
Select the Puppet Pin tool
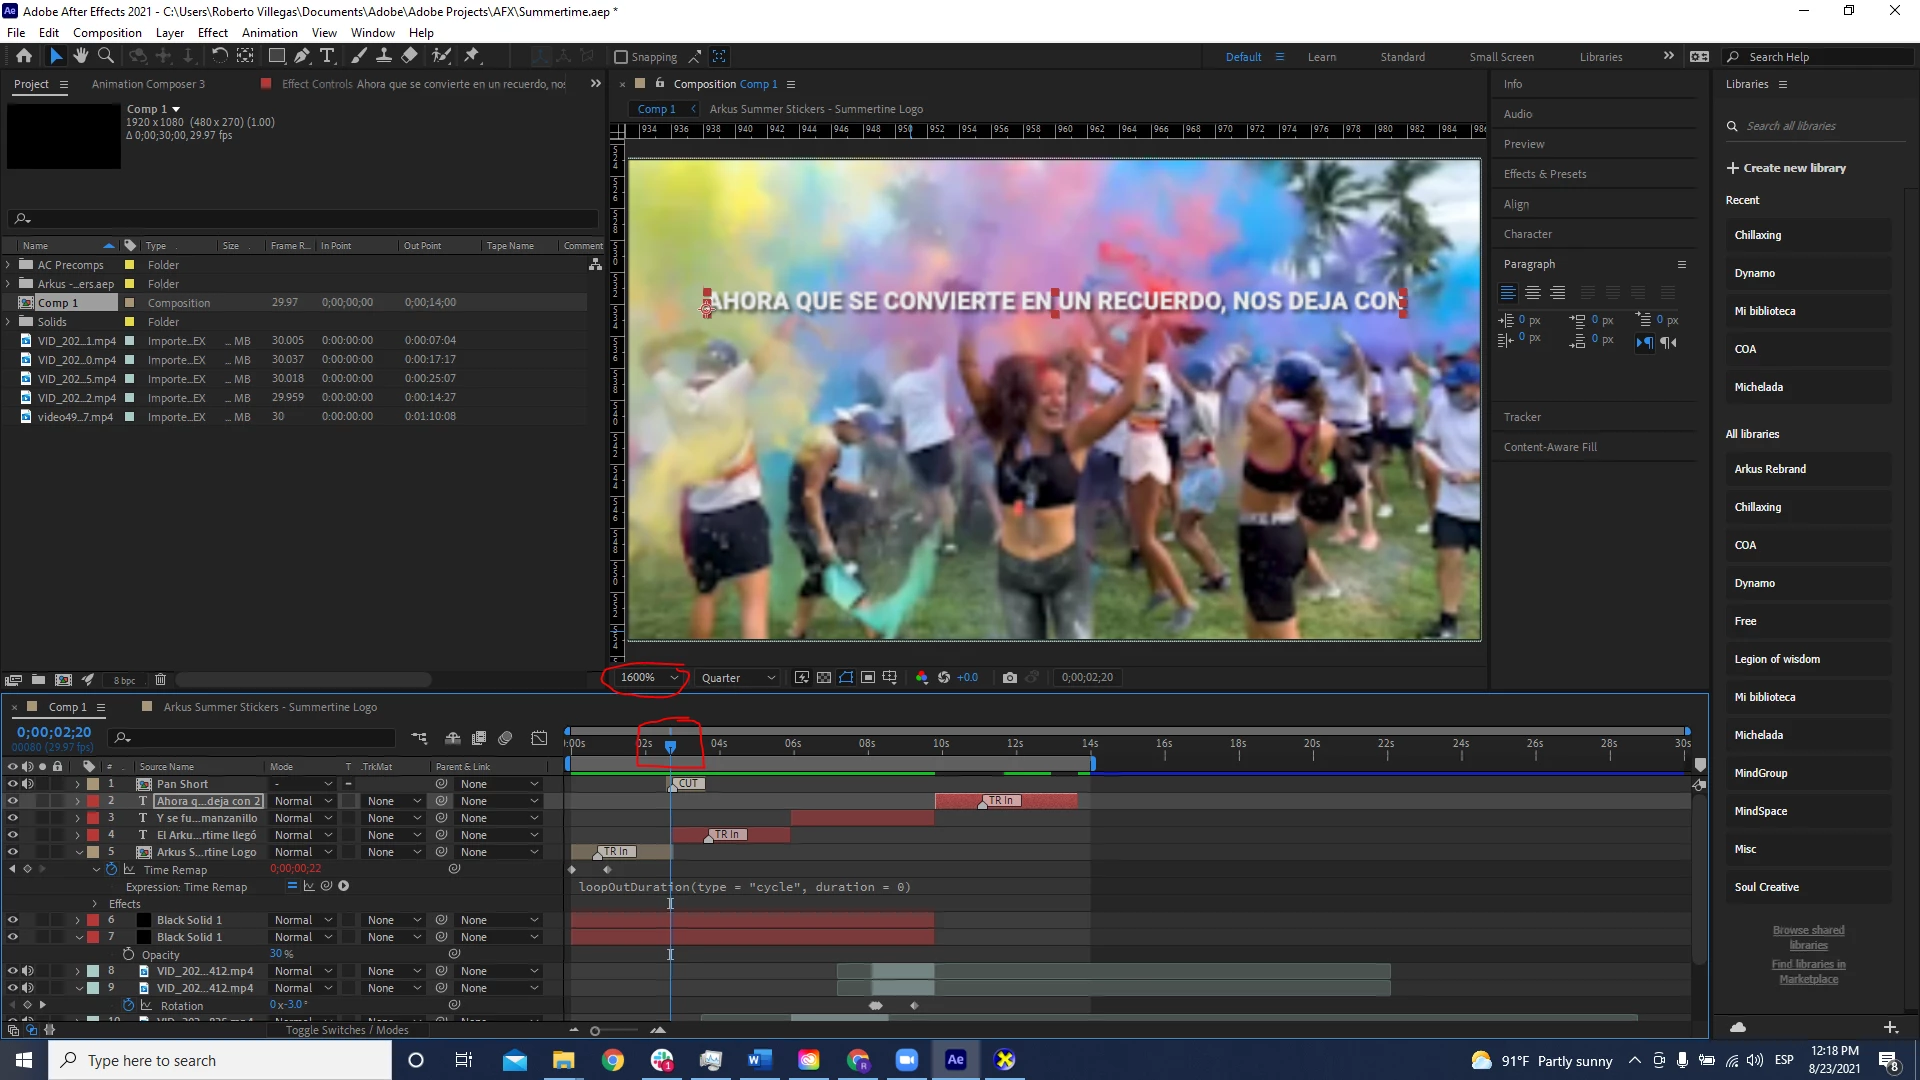pos(472,56)
